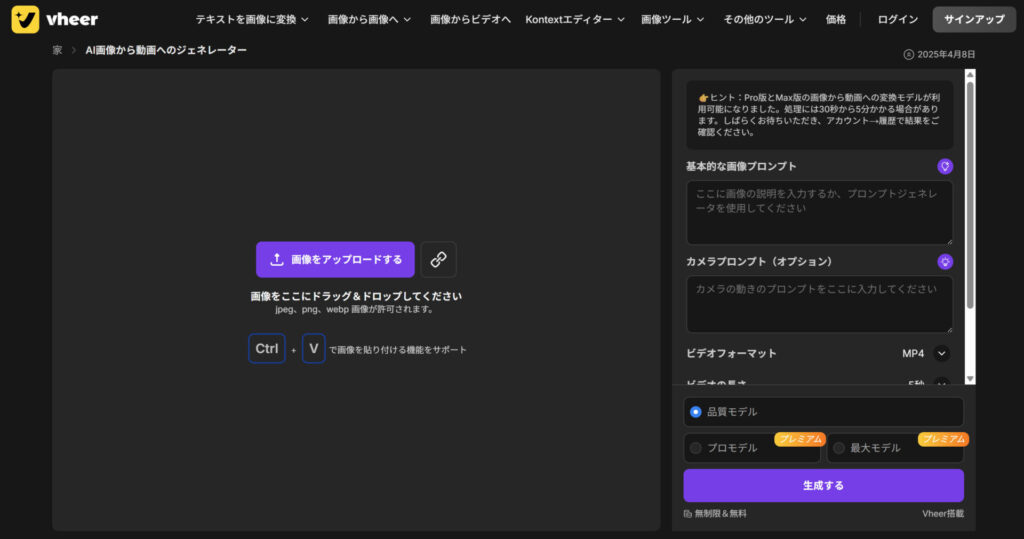Screen dimensions: 1024x539
Task: Expand the ビデオフォーマット MP4 dropdown
Action: (941, 353)
